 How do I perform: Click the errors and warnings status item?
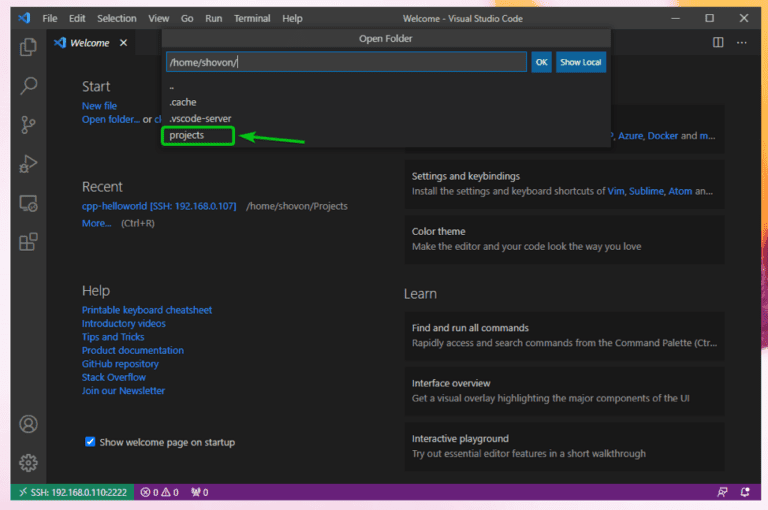tap(160, 492)
